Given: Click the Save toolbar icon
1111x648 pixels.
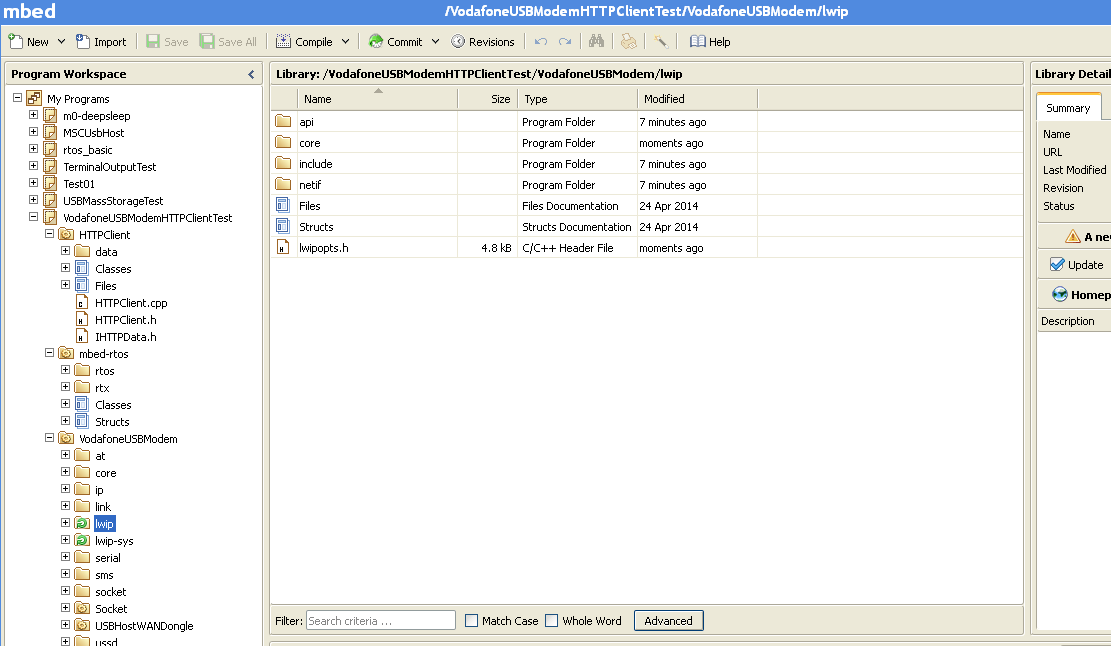Looking at the screenshot, I should click(152, 41).
